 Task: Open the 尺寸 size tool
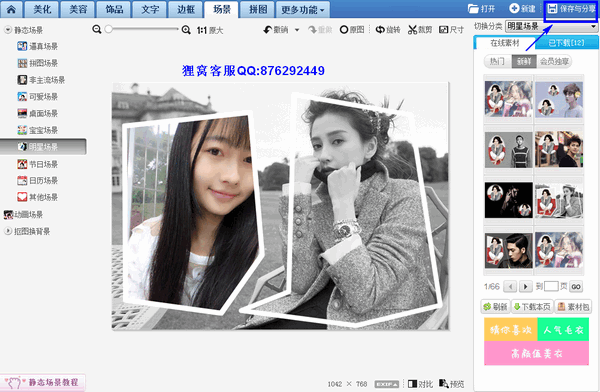(452, 29)
